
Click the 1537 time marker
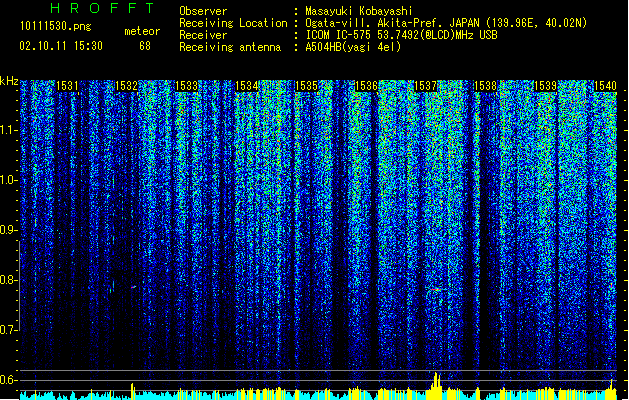click(425, 86)
